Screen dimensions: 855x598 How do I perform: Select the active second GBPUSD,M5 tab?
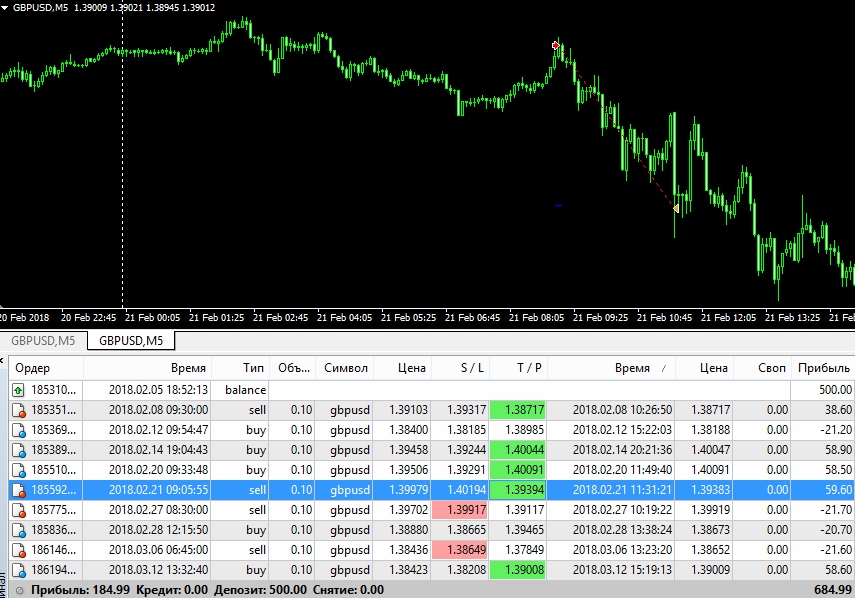(130, 341)
